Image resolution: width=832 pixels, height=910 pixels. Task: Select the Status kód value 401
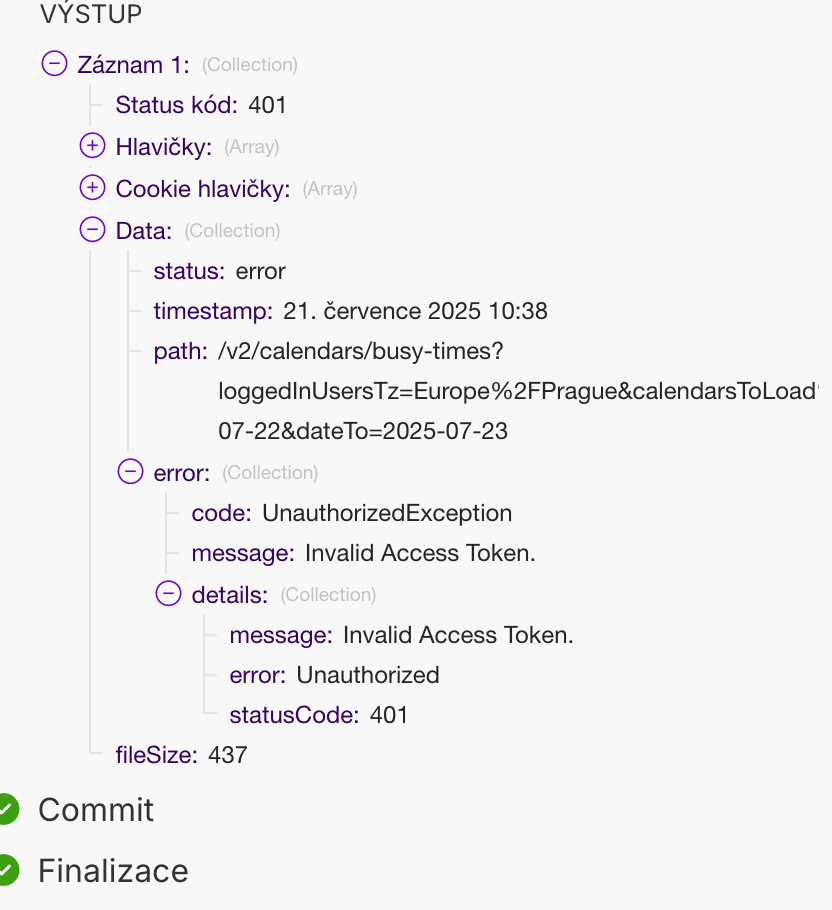click(x=268, y=105)
